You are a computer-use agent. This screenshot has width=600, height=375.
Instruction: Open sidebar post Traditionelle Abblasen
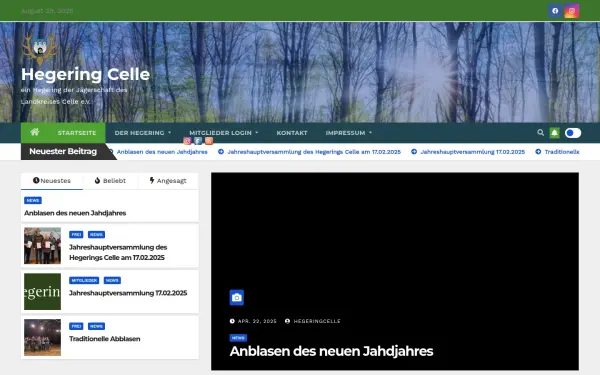[104, 339]
